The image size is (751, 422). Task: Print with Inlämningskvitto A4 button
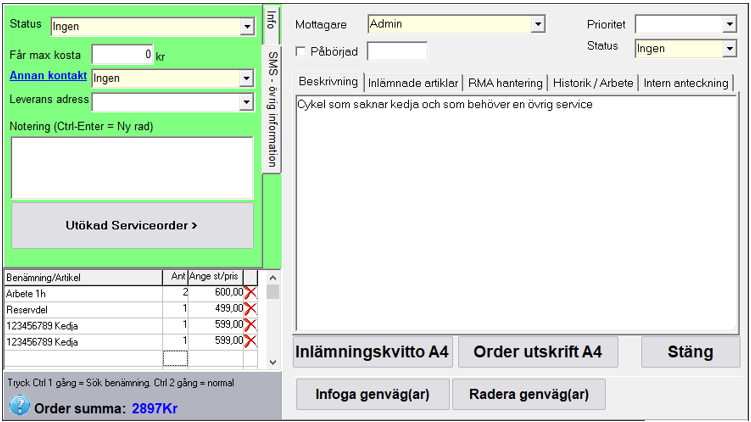click(x=373, y=352)
